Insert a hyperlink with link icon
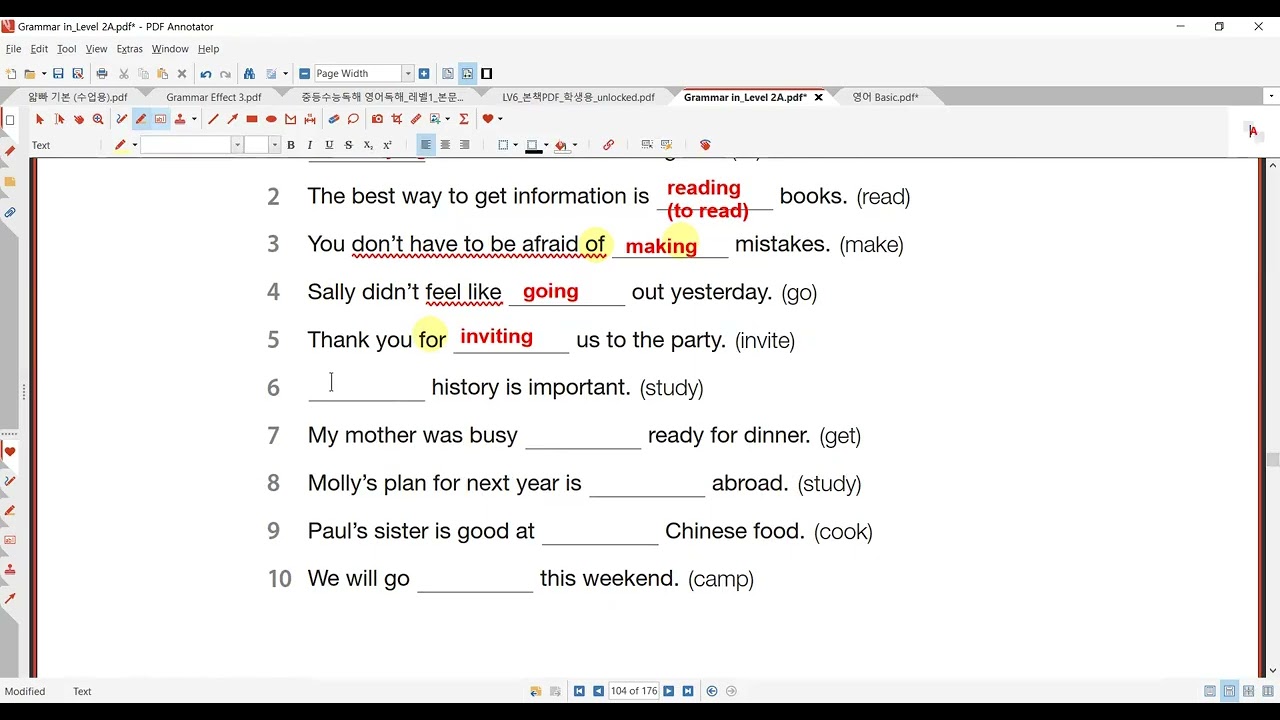The height and width of the screenshot is (720, 1280). click(608, 145)
